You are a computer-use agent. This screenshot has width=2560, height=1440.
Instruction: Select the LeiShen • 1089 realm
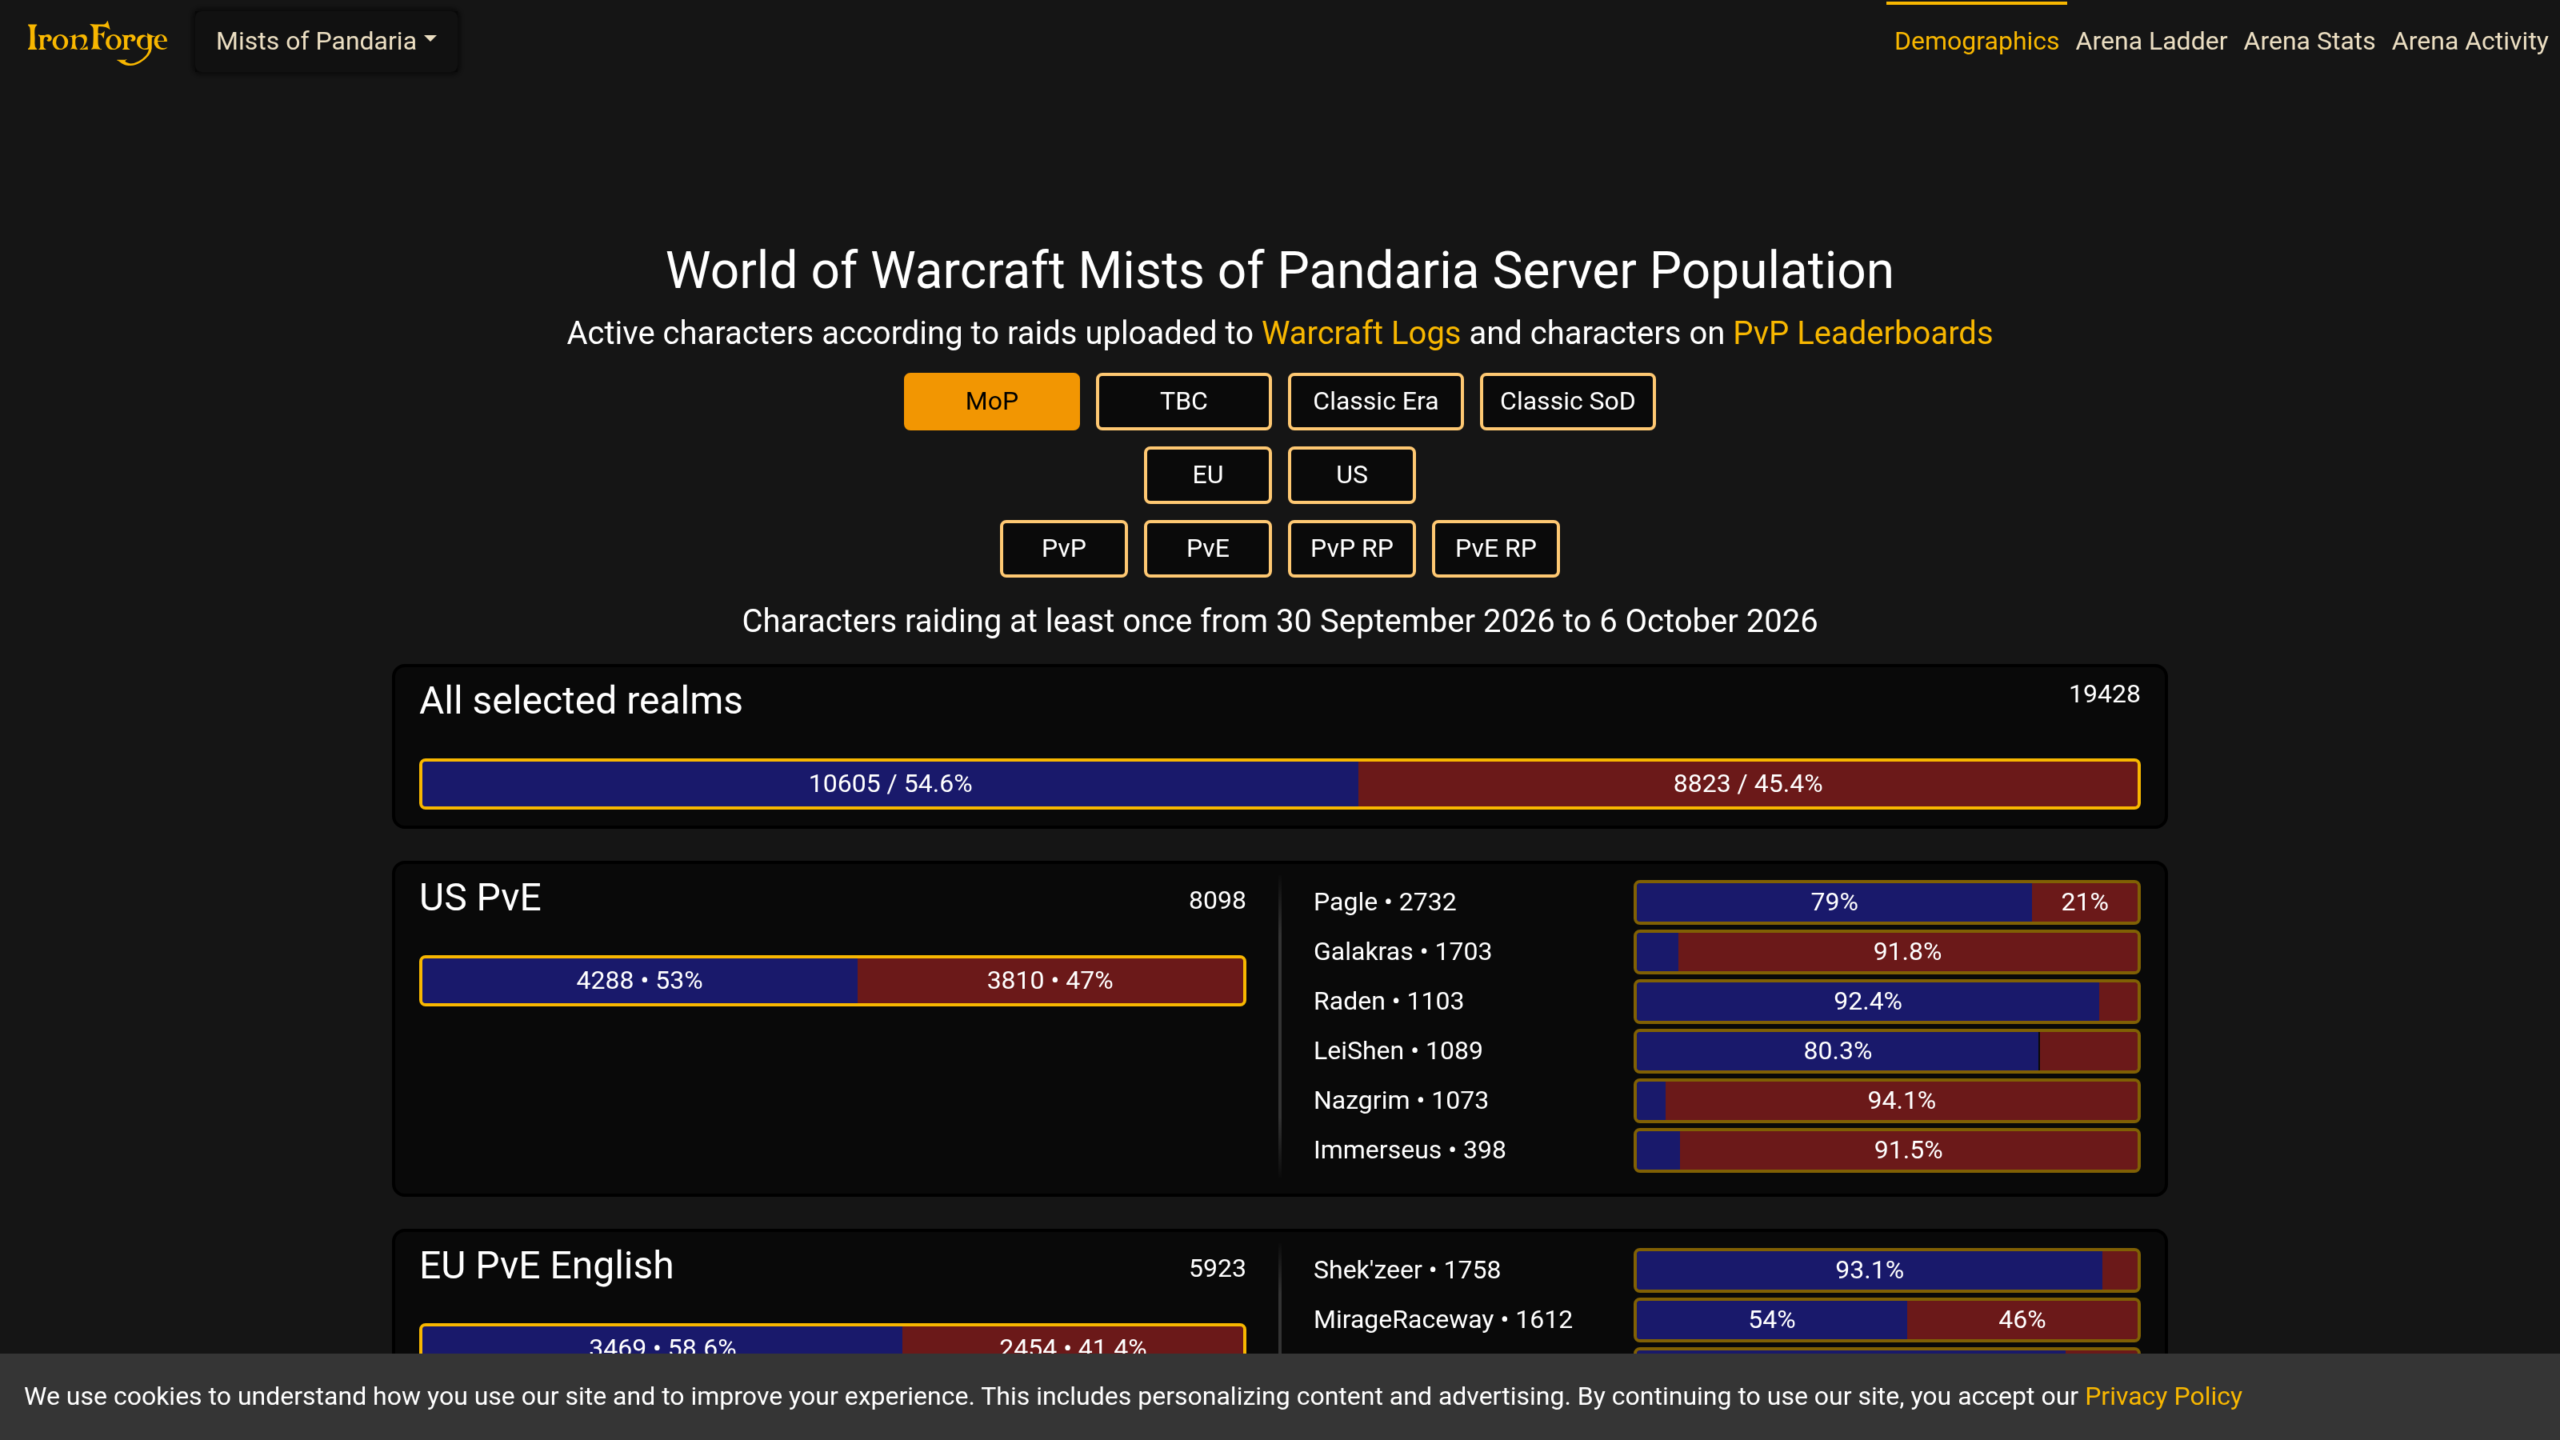1398,1051
